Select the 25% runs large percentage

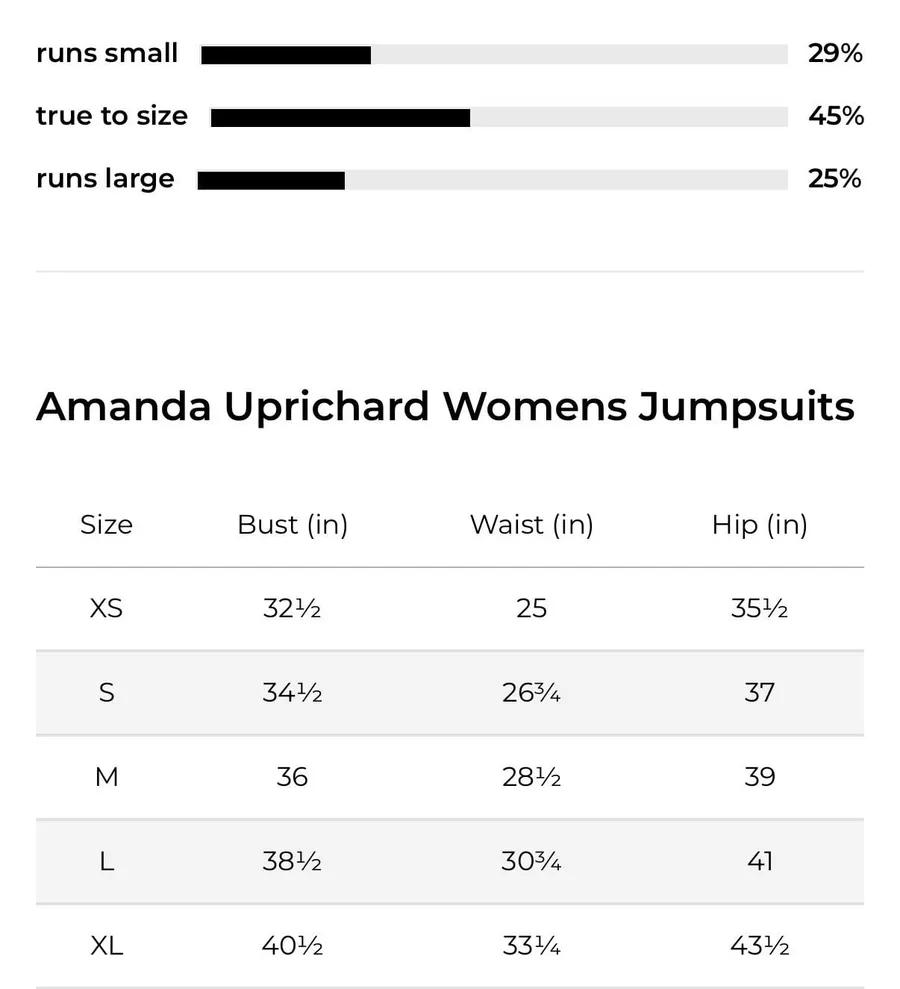tap(834, 179)
